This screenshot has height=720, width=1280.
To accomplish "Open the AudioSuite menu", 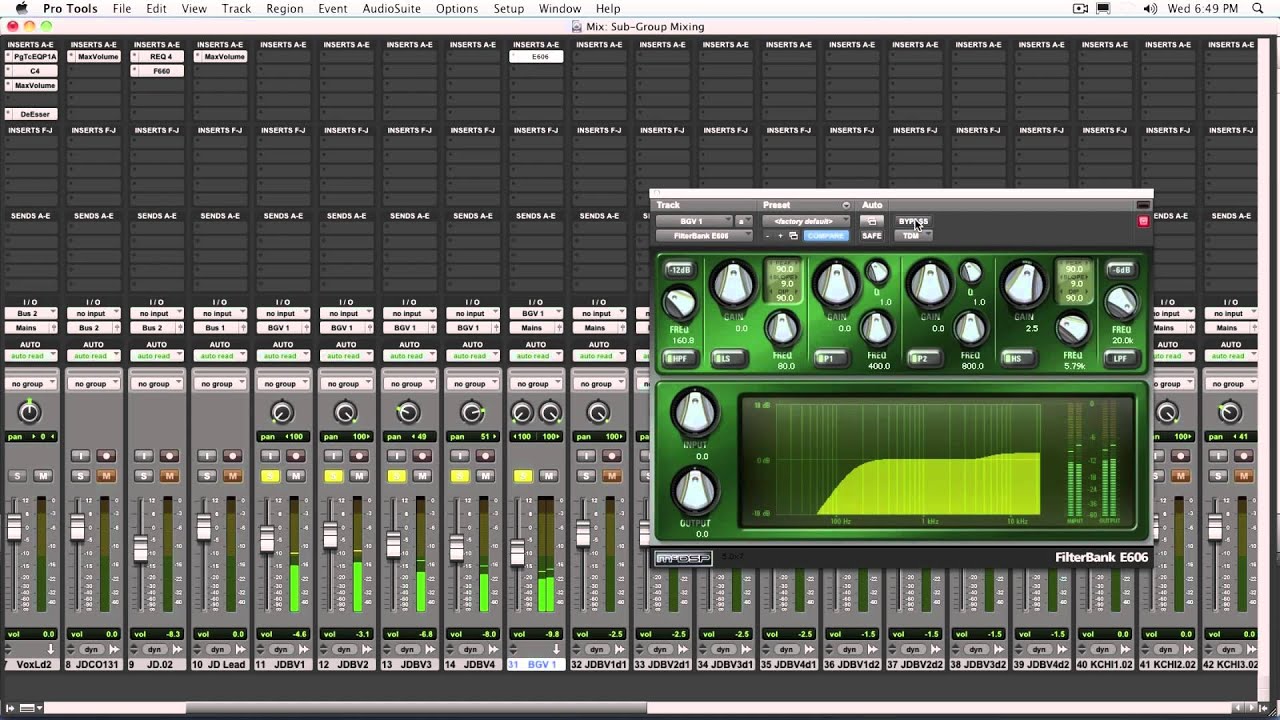I will coord(392,9).
